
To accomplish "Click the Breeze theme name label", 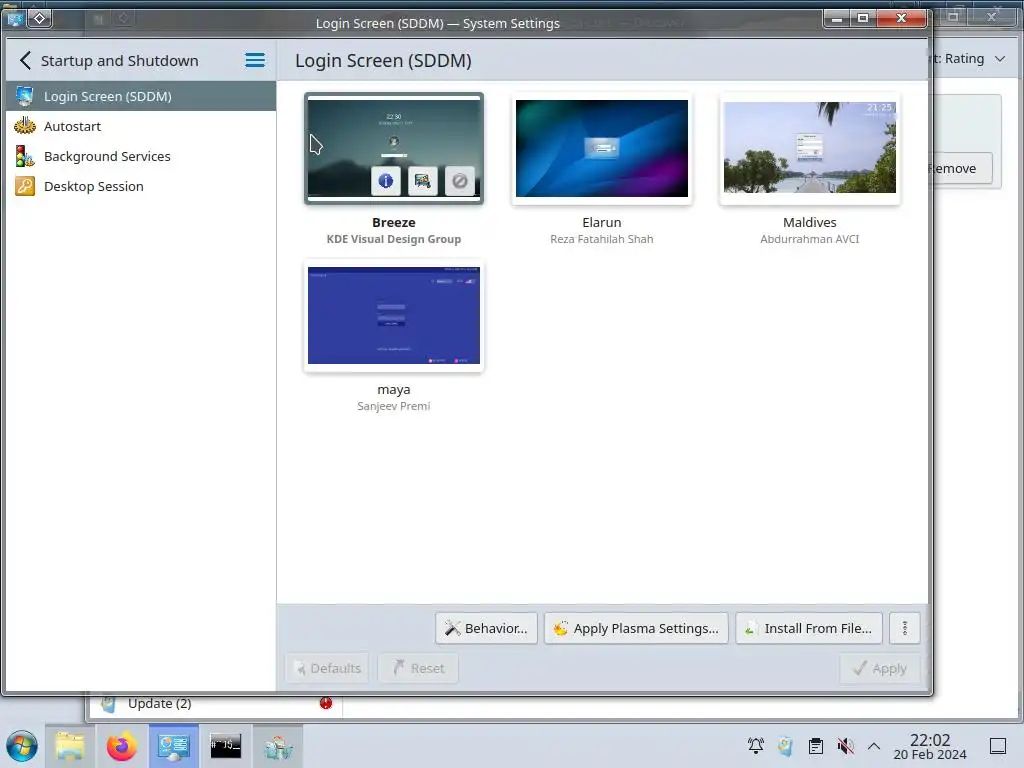I will click(x=394, y=223).
